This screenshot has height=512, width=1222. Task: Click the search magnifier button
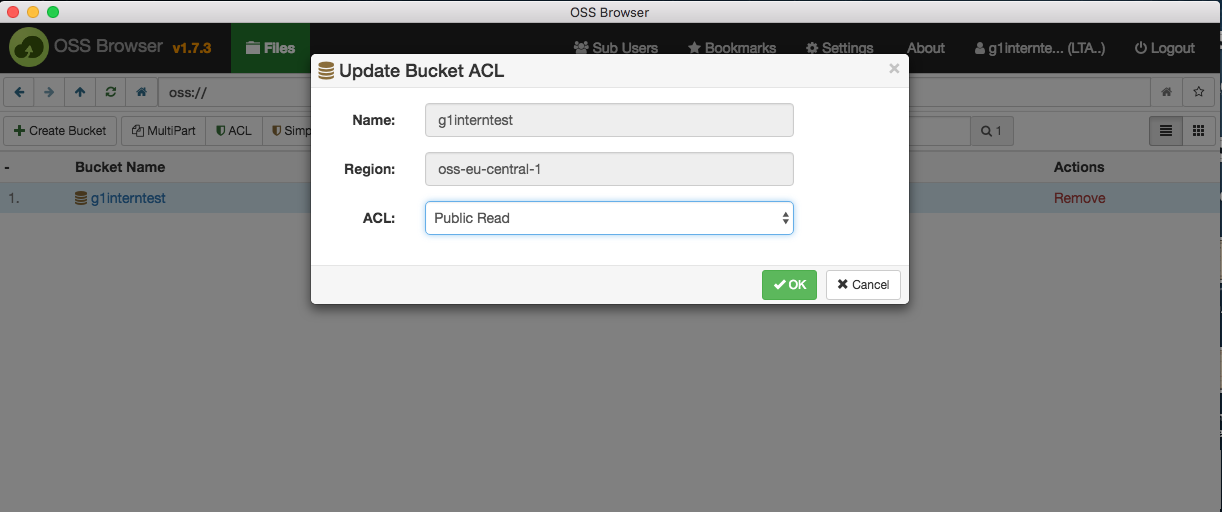click(x=992, y=130)
